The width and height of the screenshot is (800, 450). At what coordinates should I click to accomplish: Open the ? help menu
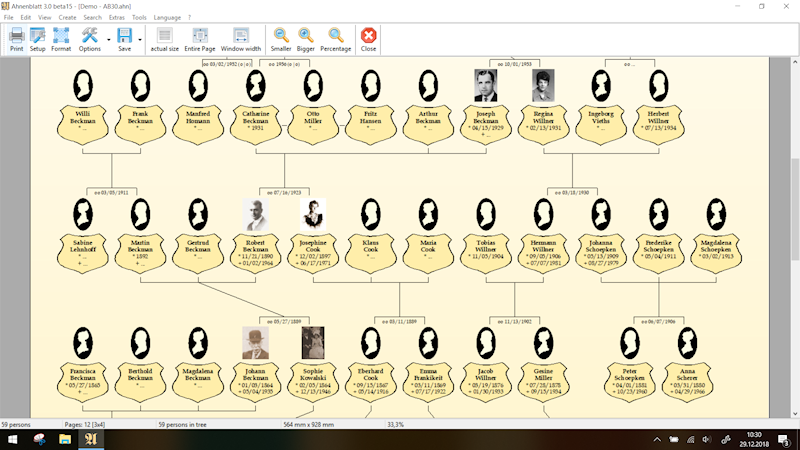[x=189, y=17]
